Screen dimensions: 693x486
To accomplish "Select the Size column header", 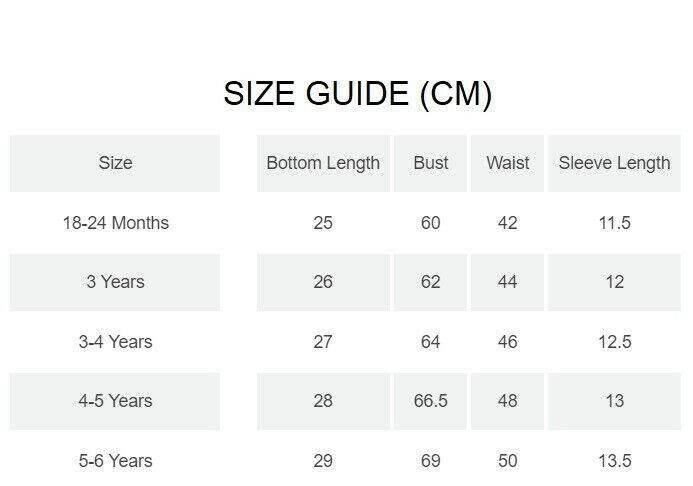I will tap(115, 163).
